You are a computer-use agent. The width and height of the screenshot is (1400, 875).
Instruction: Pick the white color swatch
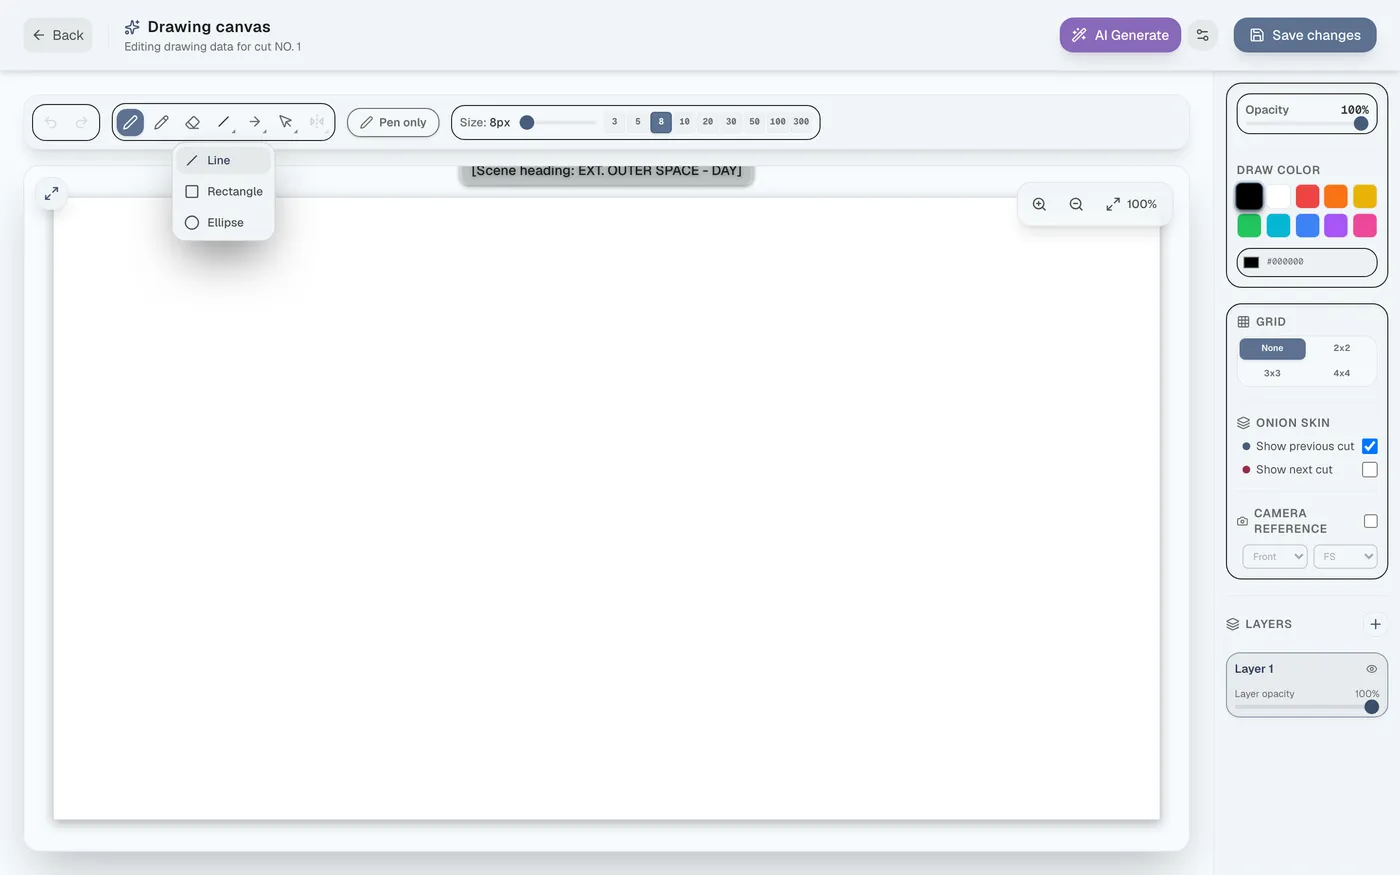pyautogui.click(x=1278, y=196)
